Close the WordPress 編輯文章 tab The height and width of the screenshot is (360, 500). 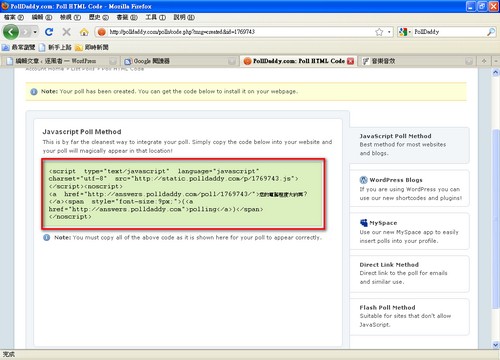pyautogui.click(x=113, y=61)
